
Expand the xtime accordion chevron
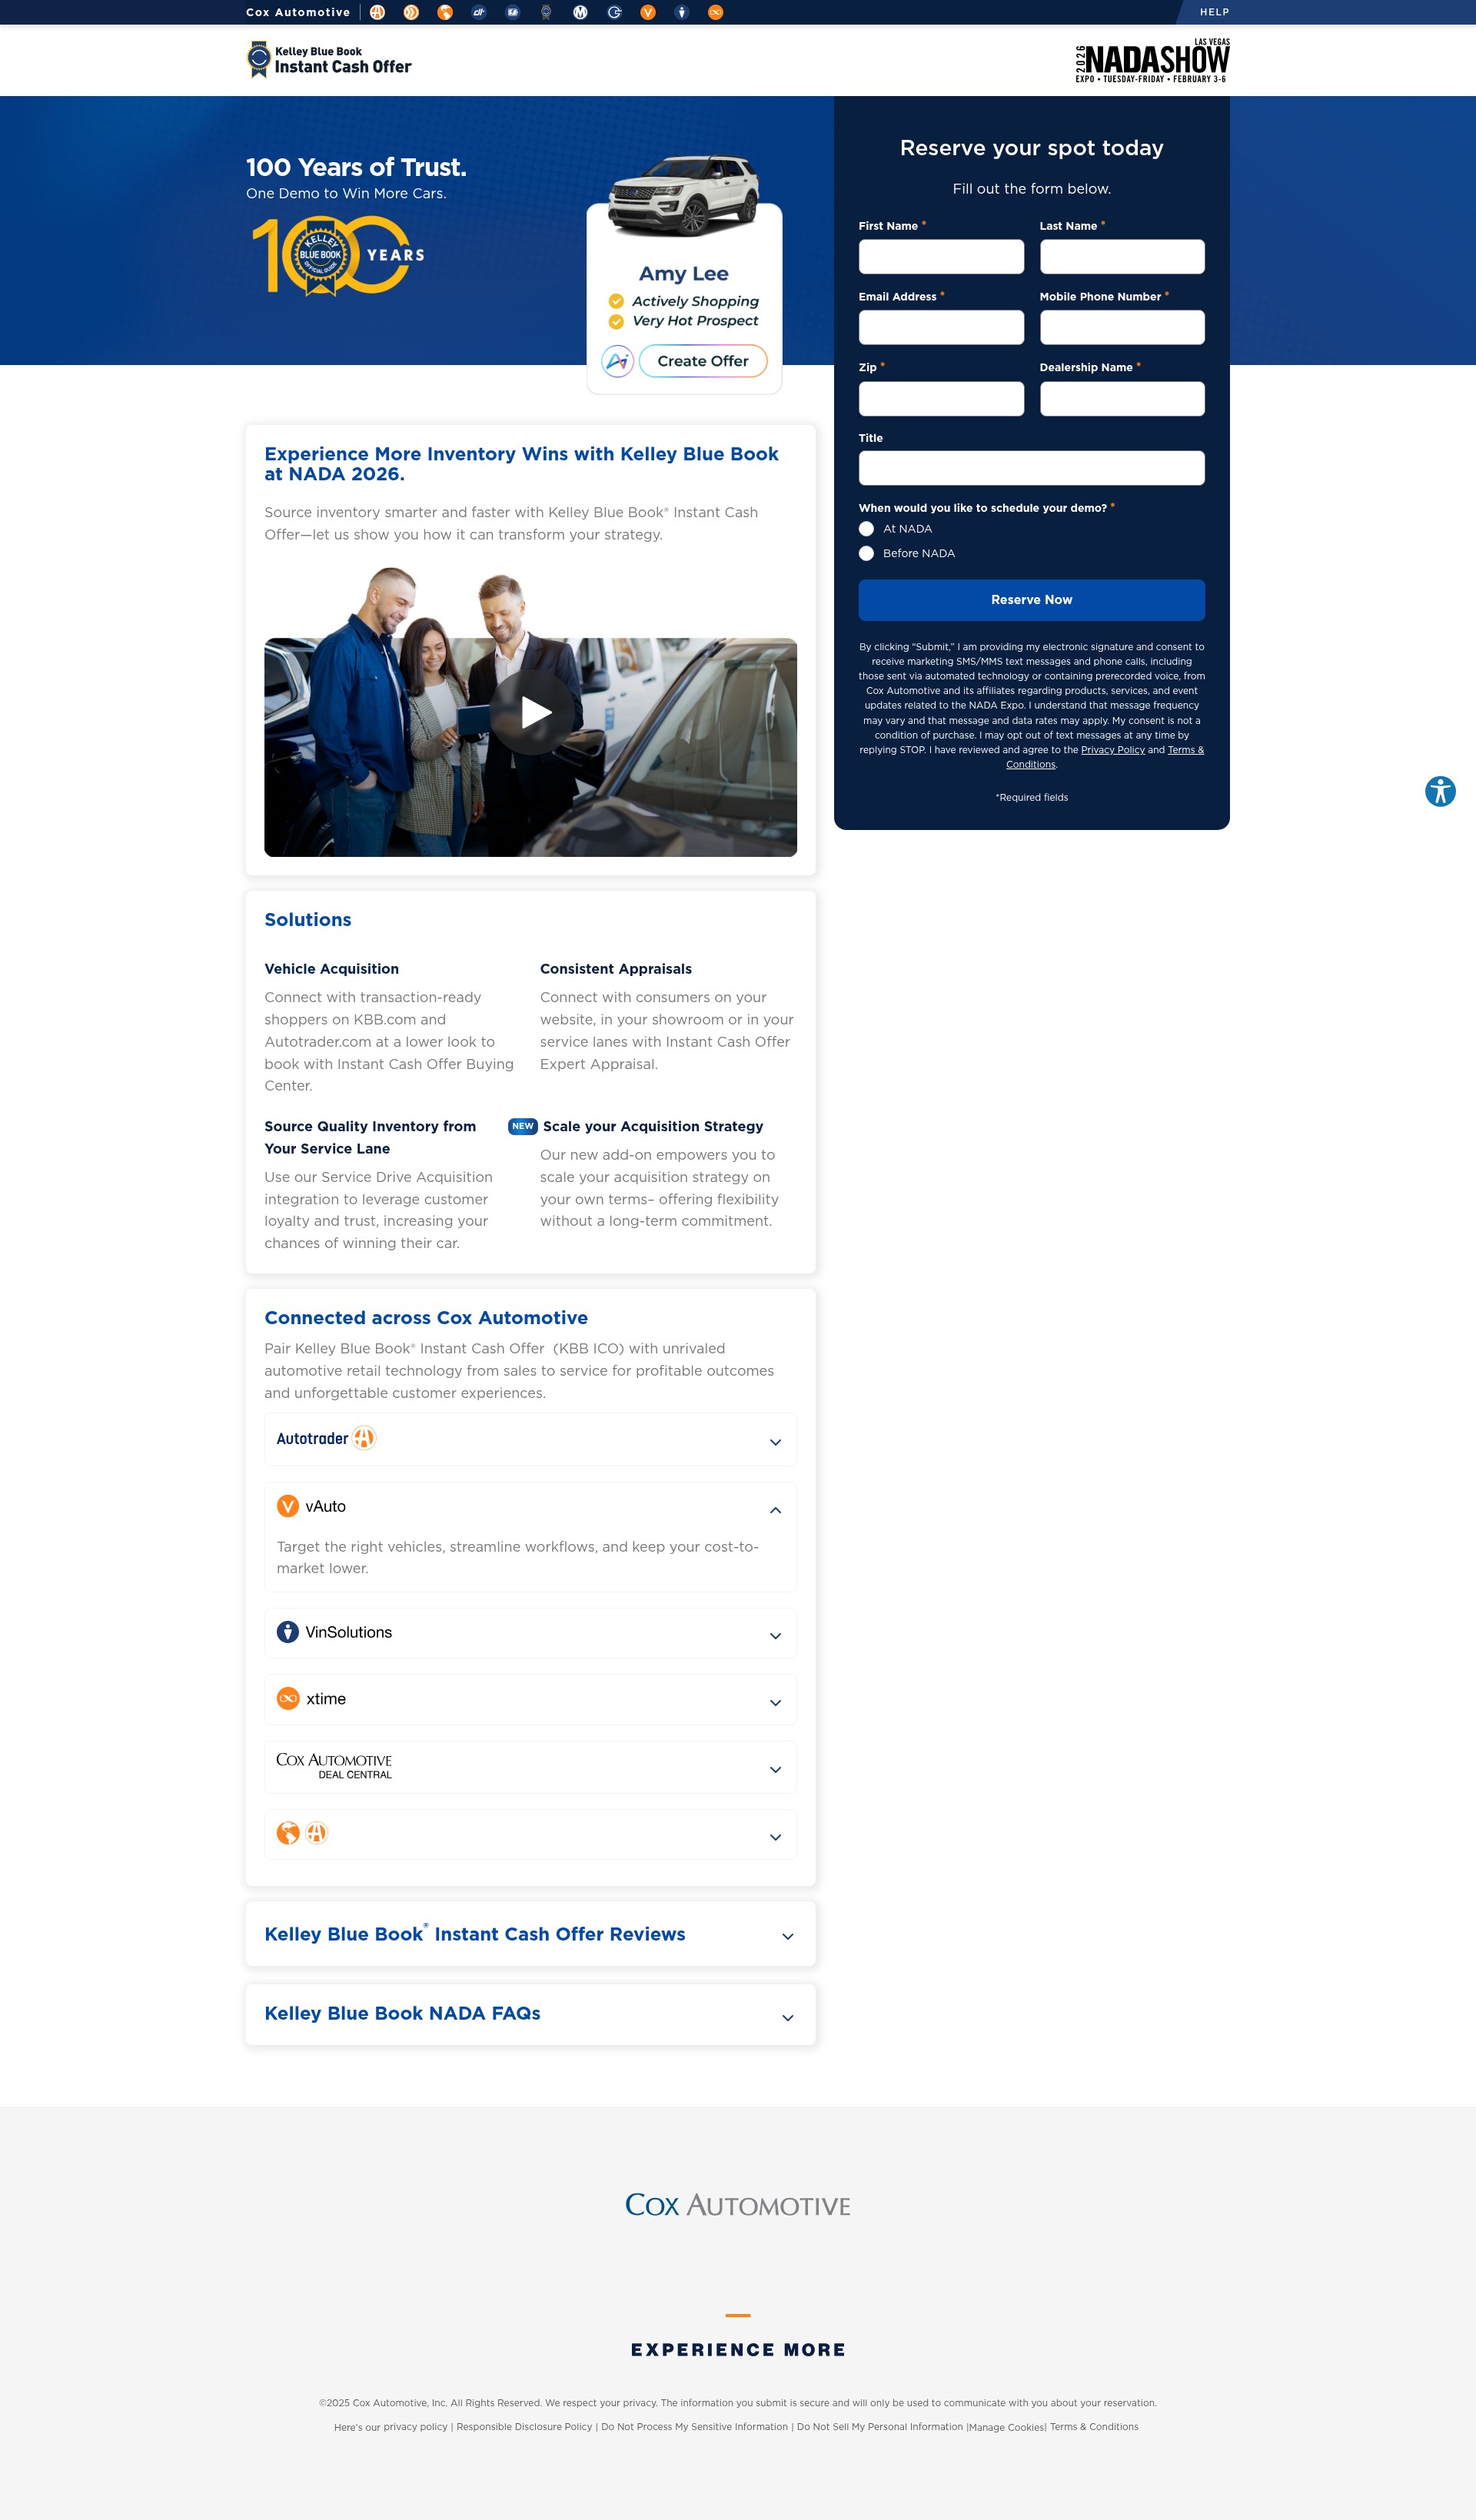[x=775, y=1702]
